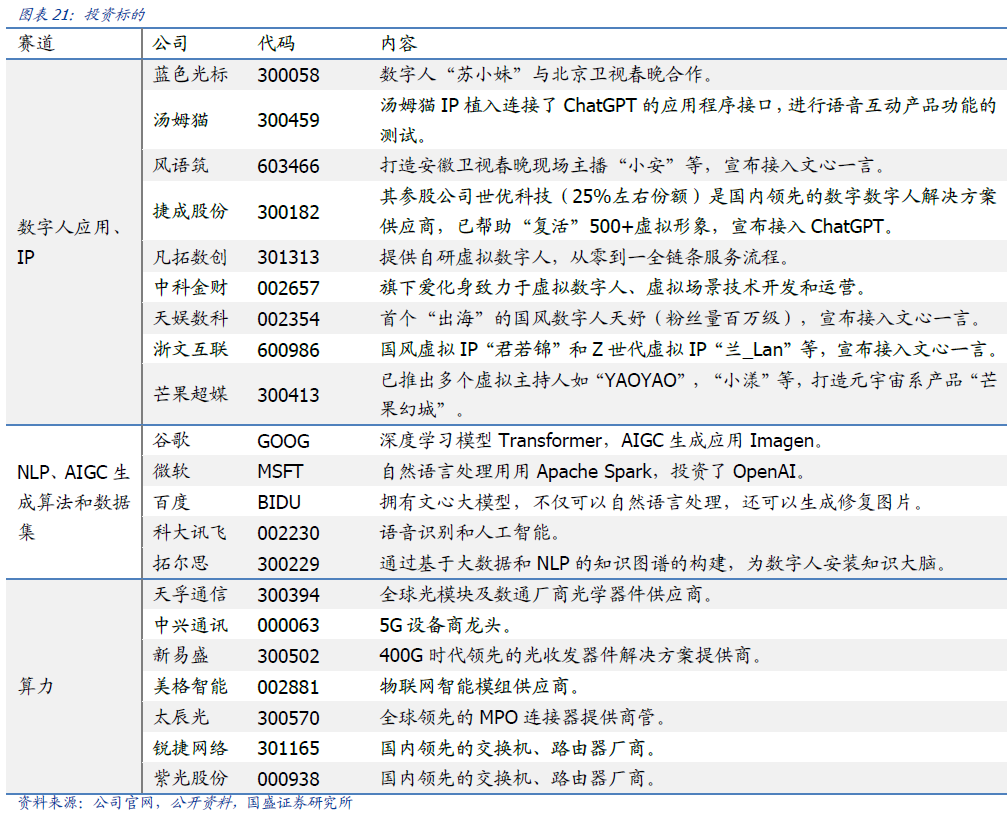Select ticker MSFT
1007x816 pixels.
pos(280,472)
